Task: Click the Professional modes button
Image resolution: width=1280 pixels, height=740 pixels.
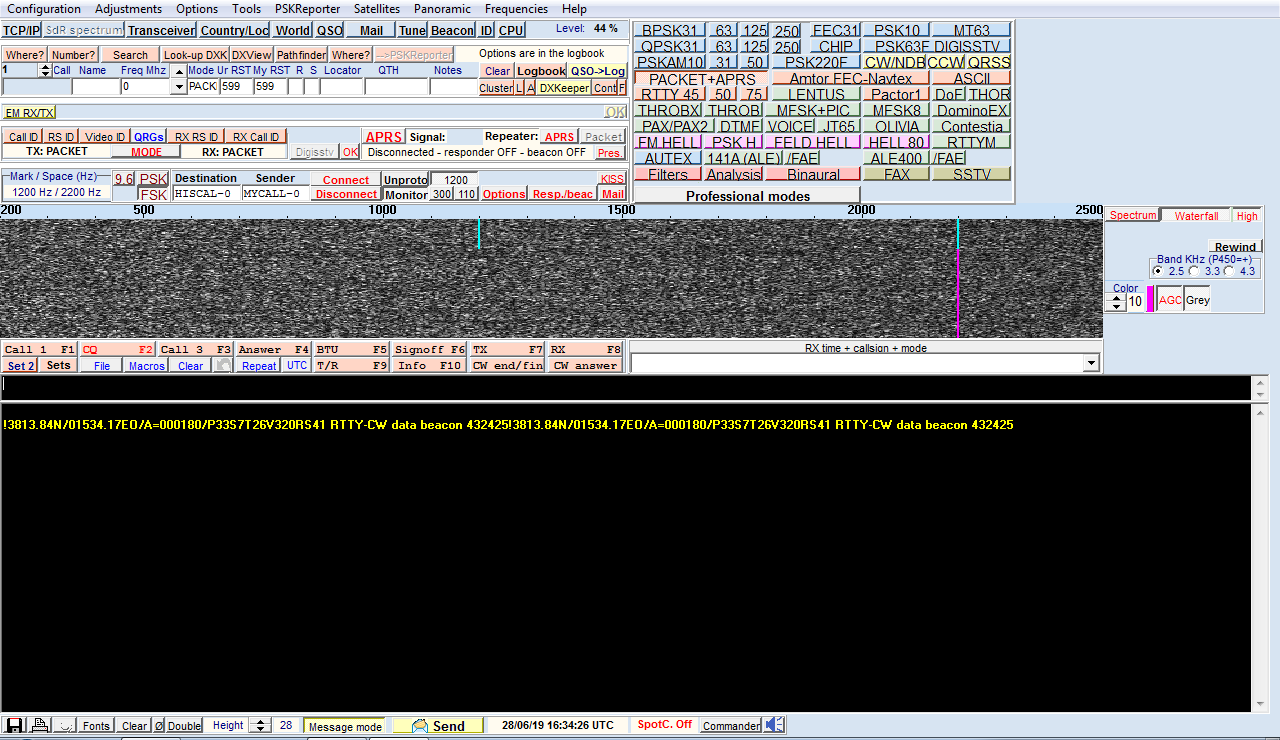Action: click(748, 196)
